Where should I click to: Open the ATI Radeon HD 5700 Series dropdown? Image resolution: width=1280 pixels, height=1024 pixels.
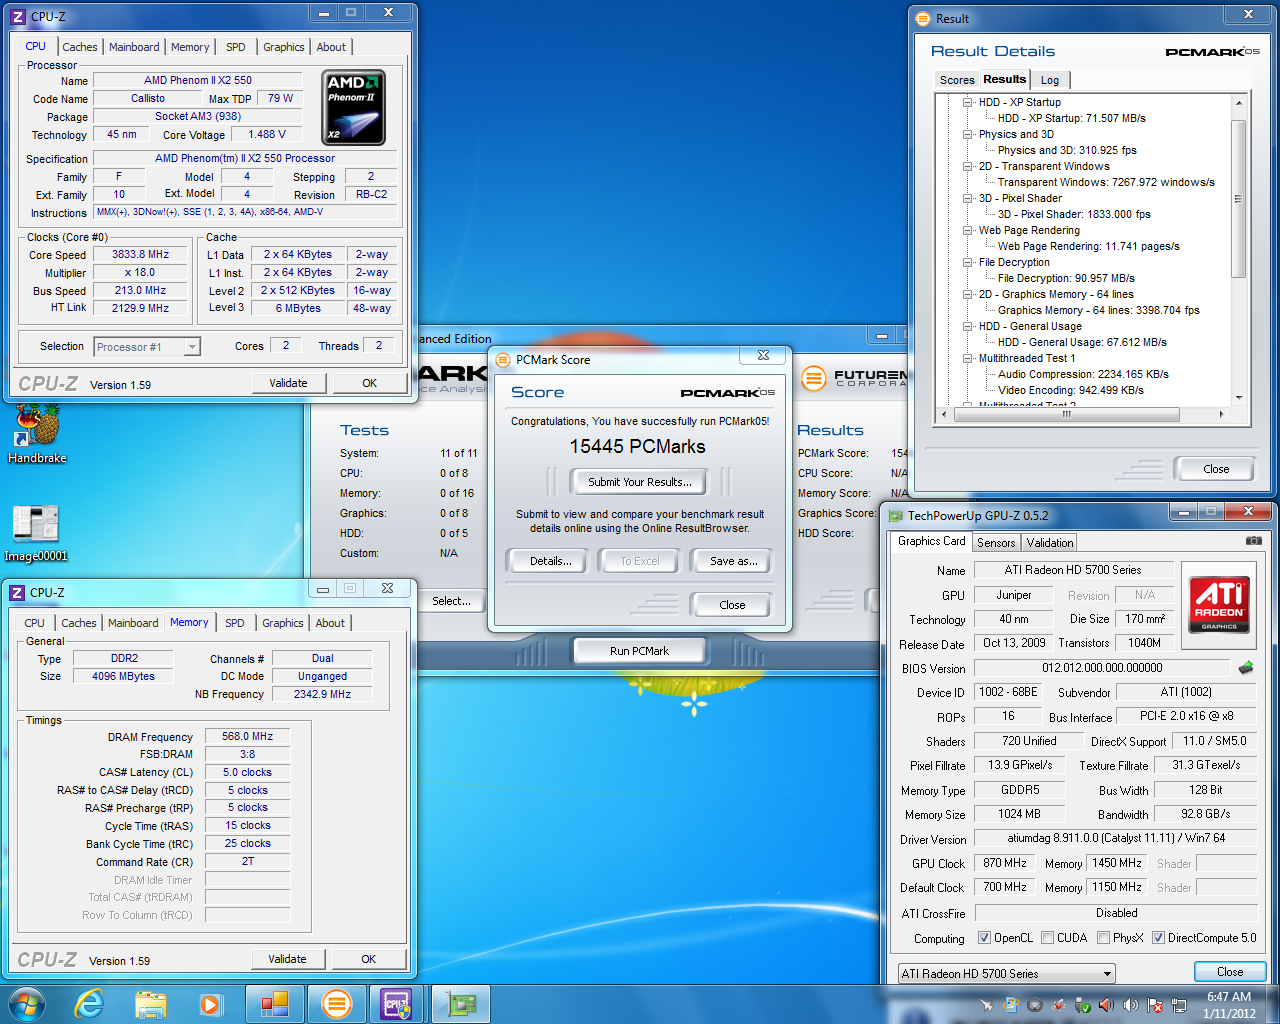1005,973
